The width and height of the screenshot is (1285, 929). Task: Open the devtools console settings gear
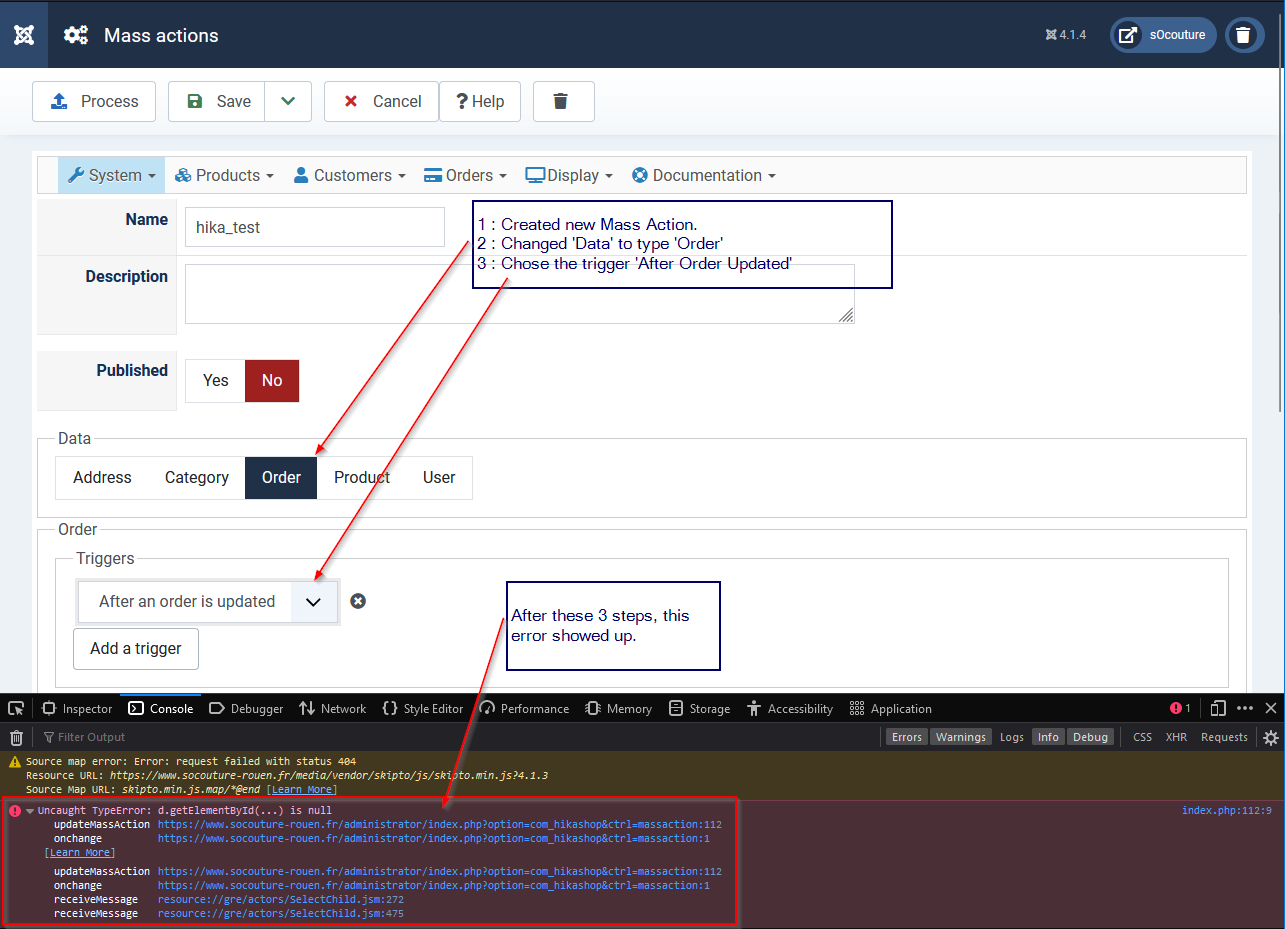(x=1270, y=737)
